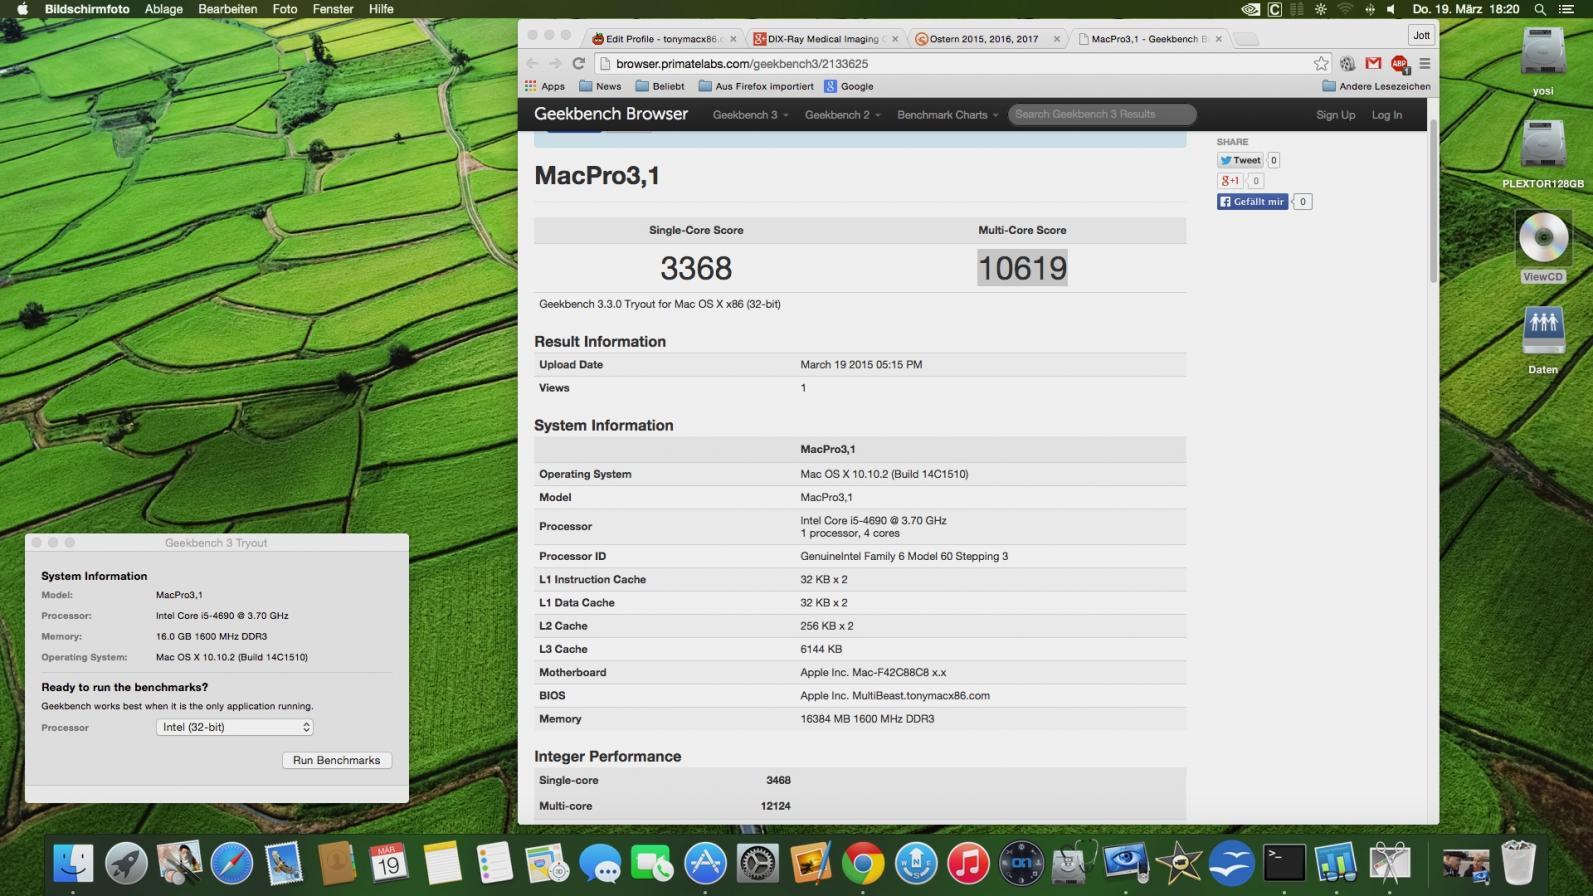
Task: Click the Log In link
Action: pyautogui.click(x=1386, y=115)
